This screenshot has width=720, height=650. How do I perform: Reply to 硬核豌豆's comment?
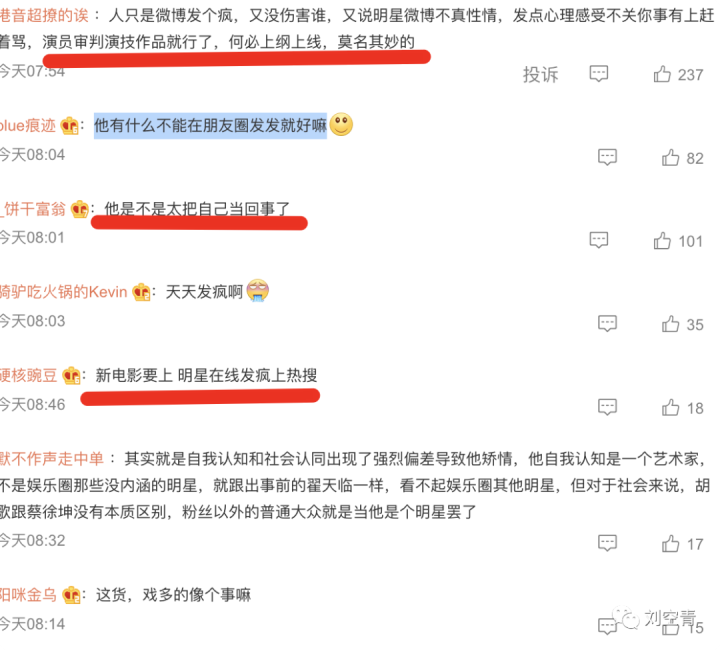click(x=607, y=407)
